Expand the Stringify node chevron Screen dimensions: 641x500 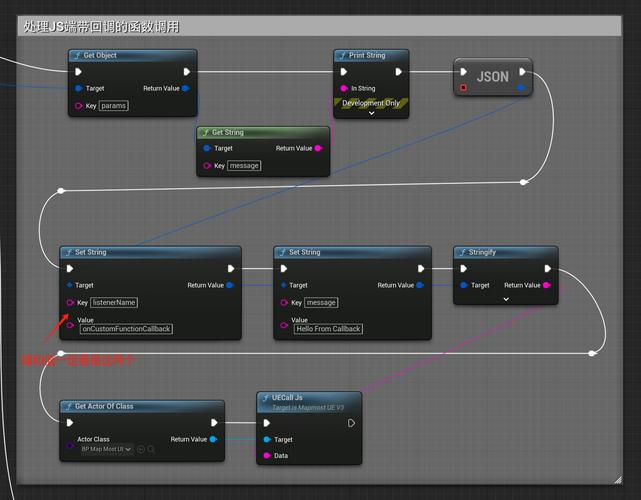tap(505, 298)
